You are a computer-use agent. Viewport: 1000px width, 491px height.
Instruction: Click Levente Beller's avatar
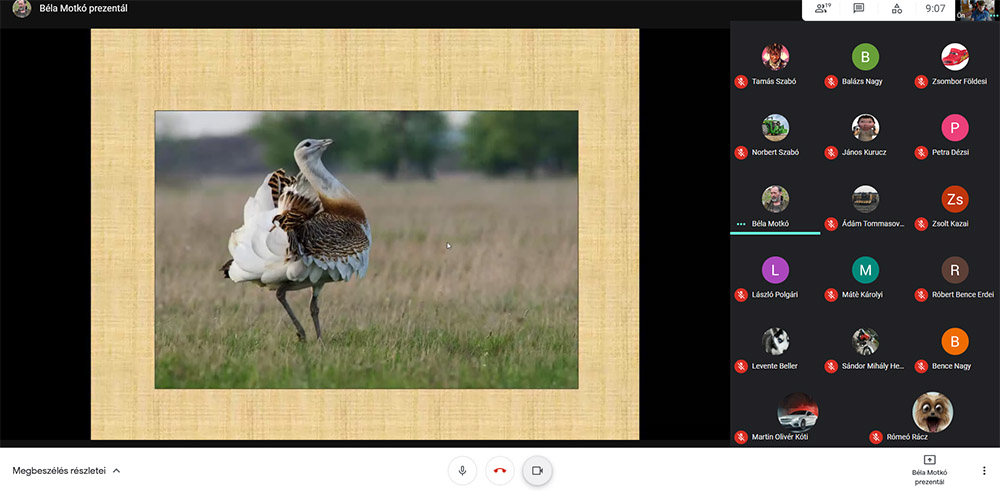tap(775, 341)
